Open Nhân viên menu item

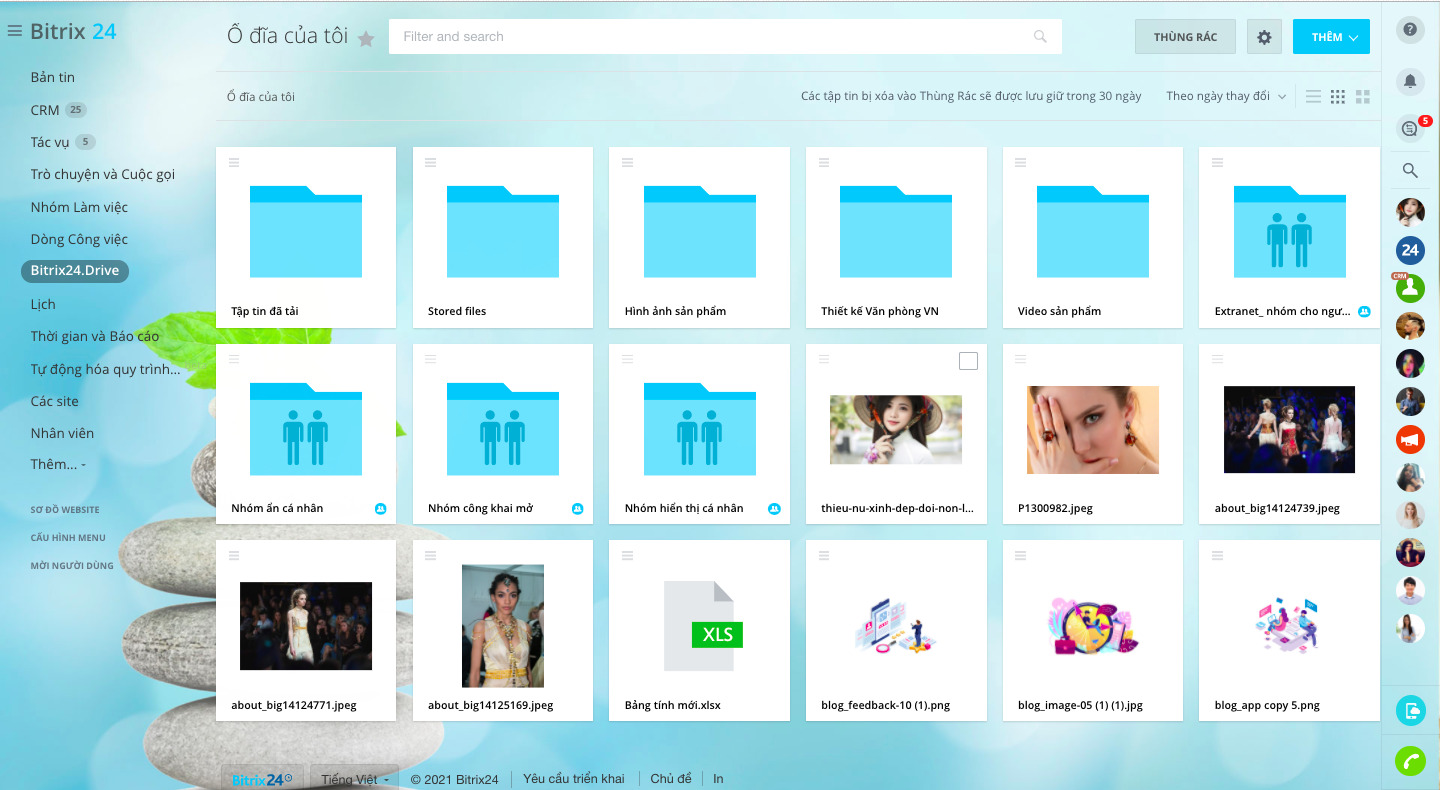(62, 433)
